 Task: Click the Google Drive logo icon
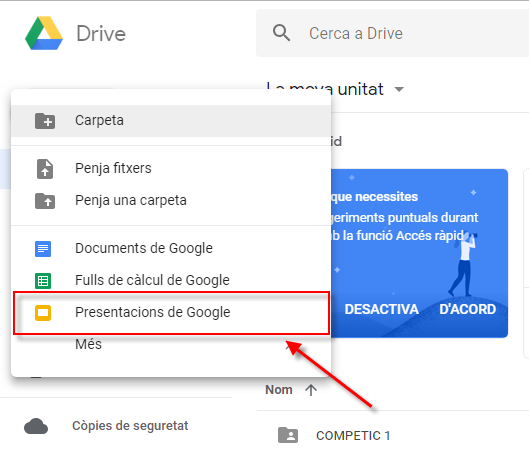point(44,33)
